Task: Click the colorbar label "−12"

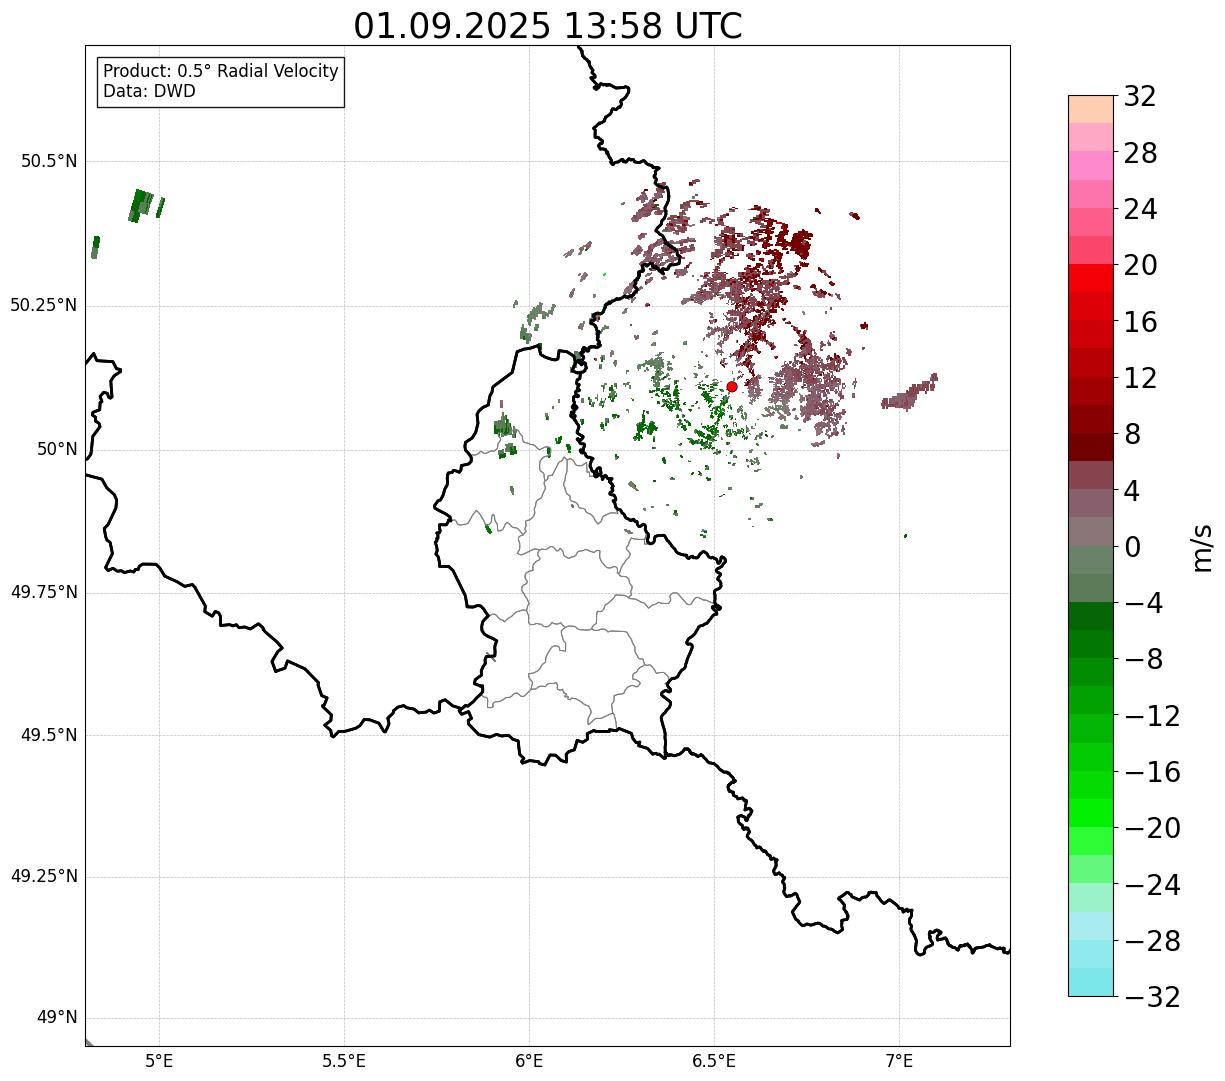Action: 1152,716
